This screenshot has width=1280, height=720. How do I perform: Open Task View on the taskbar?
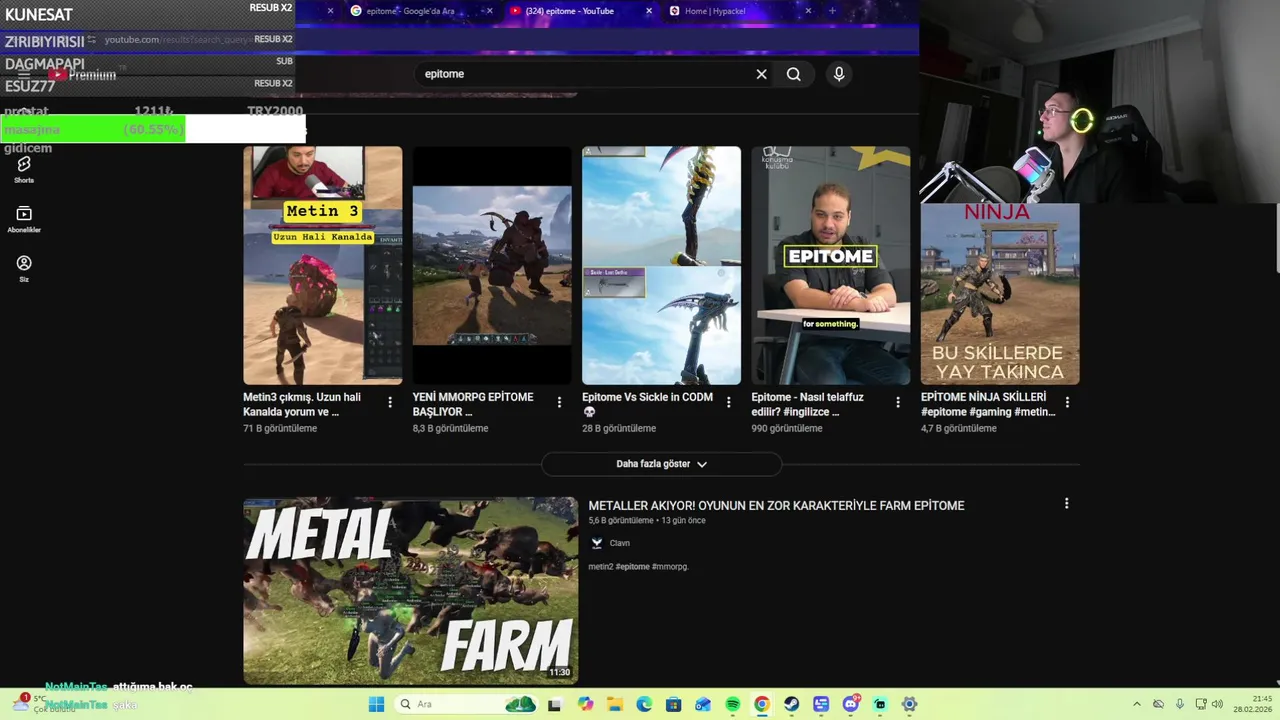(x=555, y=704)
